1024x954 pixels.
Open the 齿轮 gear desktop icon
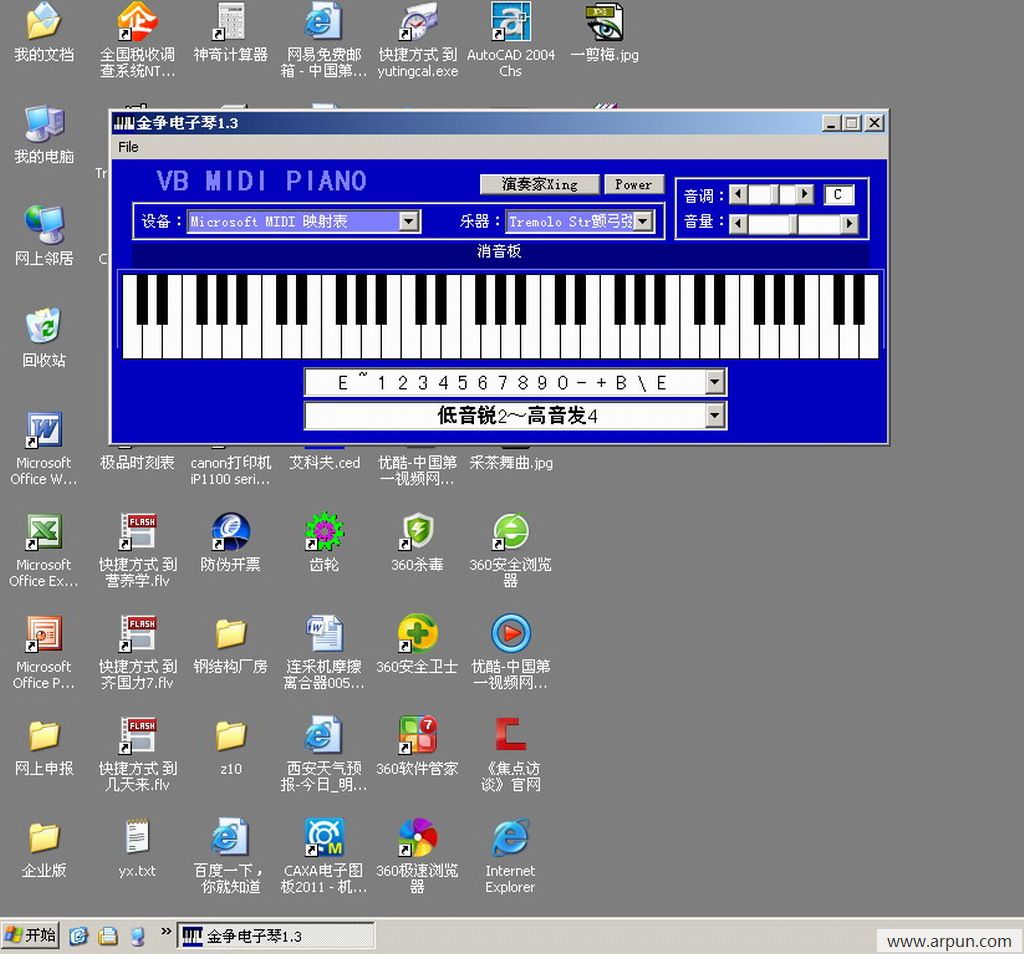[x=324, y=532]
